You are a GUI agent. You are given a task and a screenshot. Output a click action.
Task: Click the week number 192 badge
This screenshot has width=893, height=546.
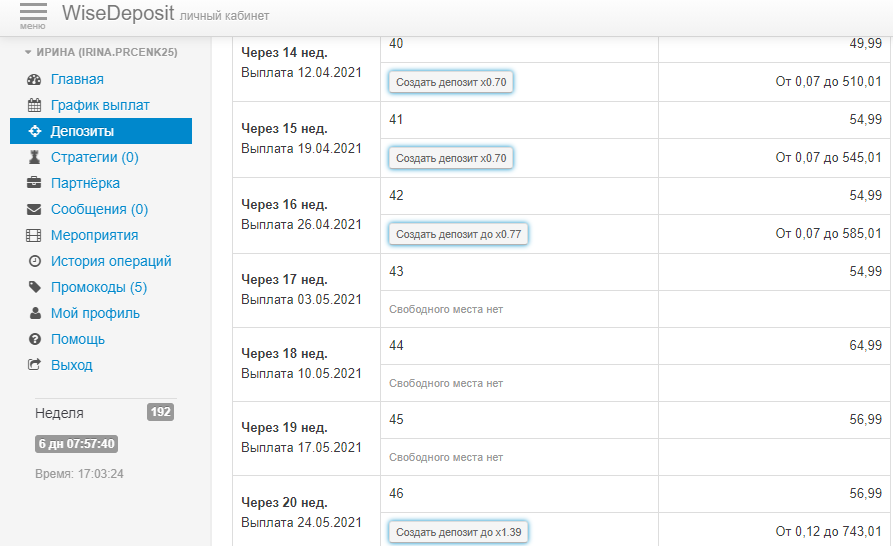[x=160, y=412]
